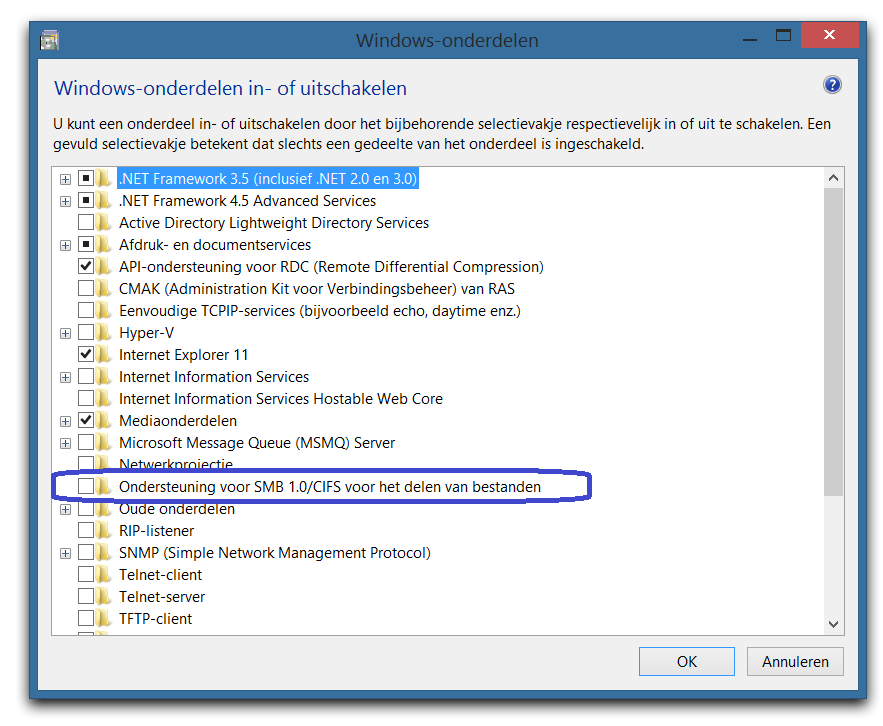Image resolution: width=883 pixels, height=726 pixels.
Task: Close the Windows-onderdelen dialog
Action: pyautogui.click(x=830, y=35)
